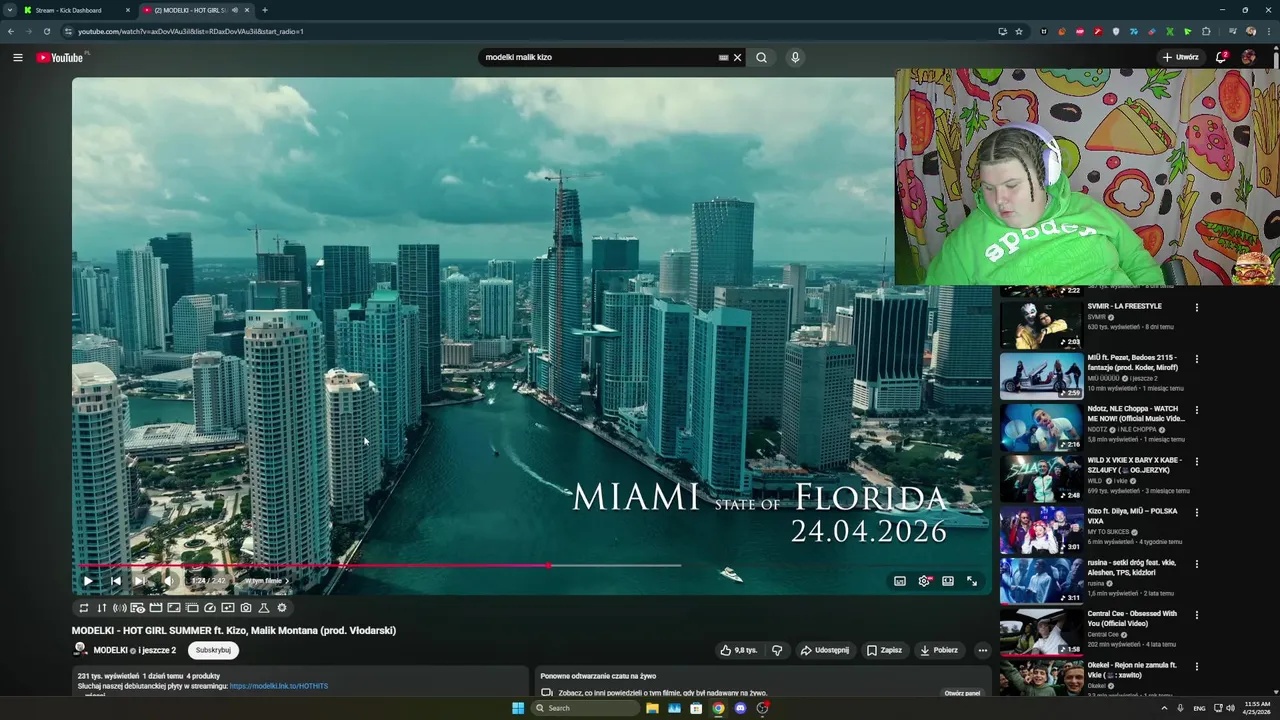The image size is (1280, 720).
Task: Open the on-screen keyboard icon in search box
Action: click(723, 57)
